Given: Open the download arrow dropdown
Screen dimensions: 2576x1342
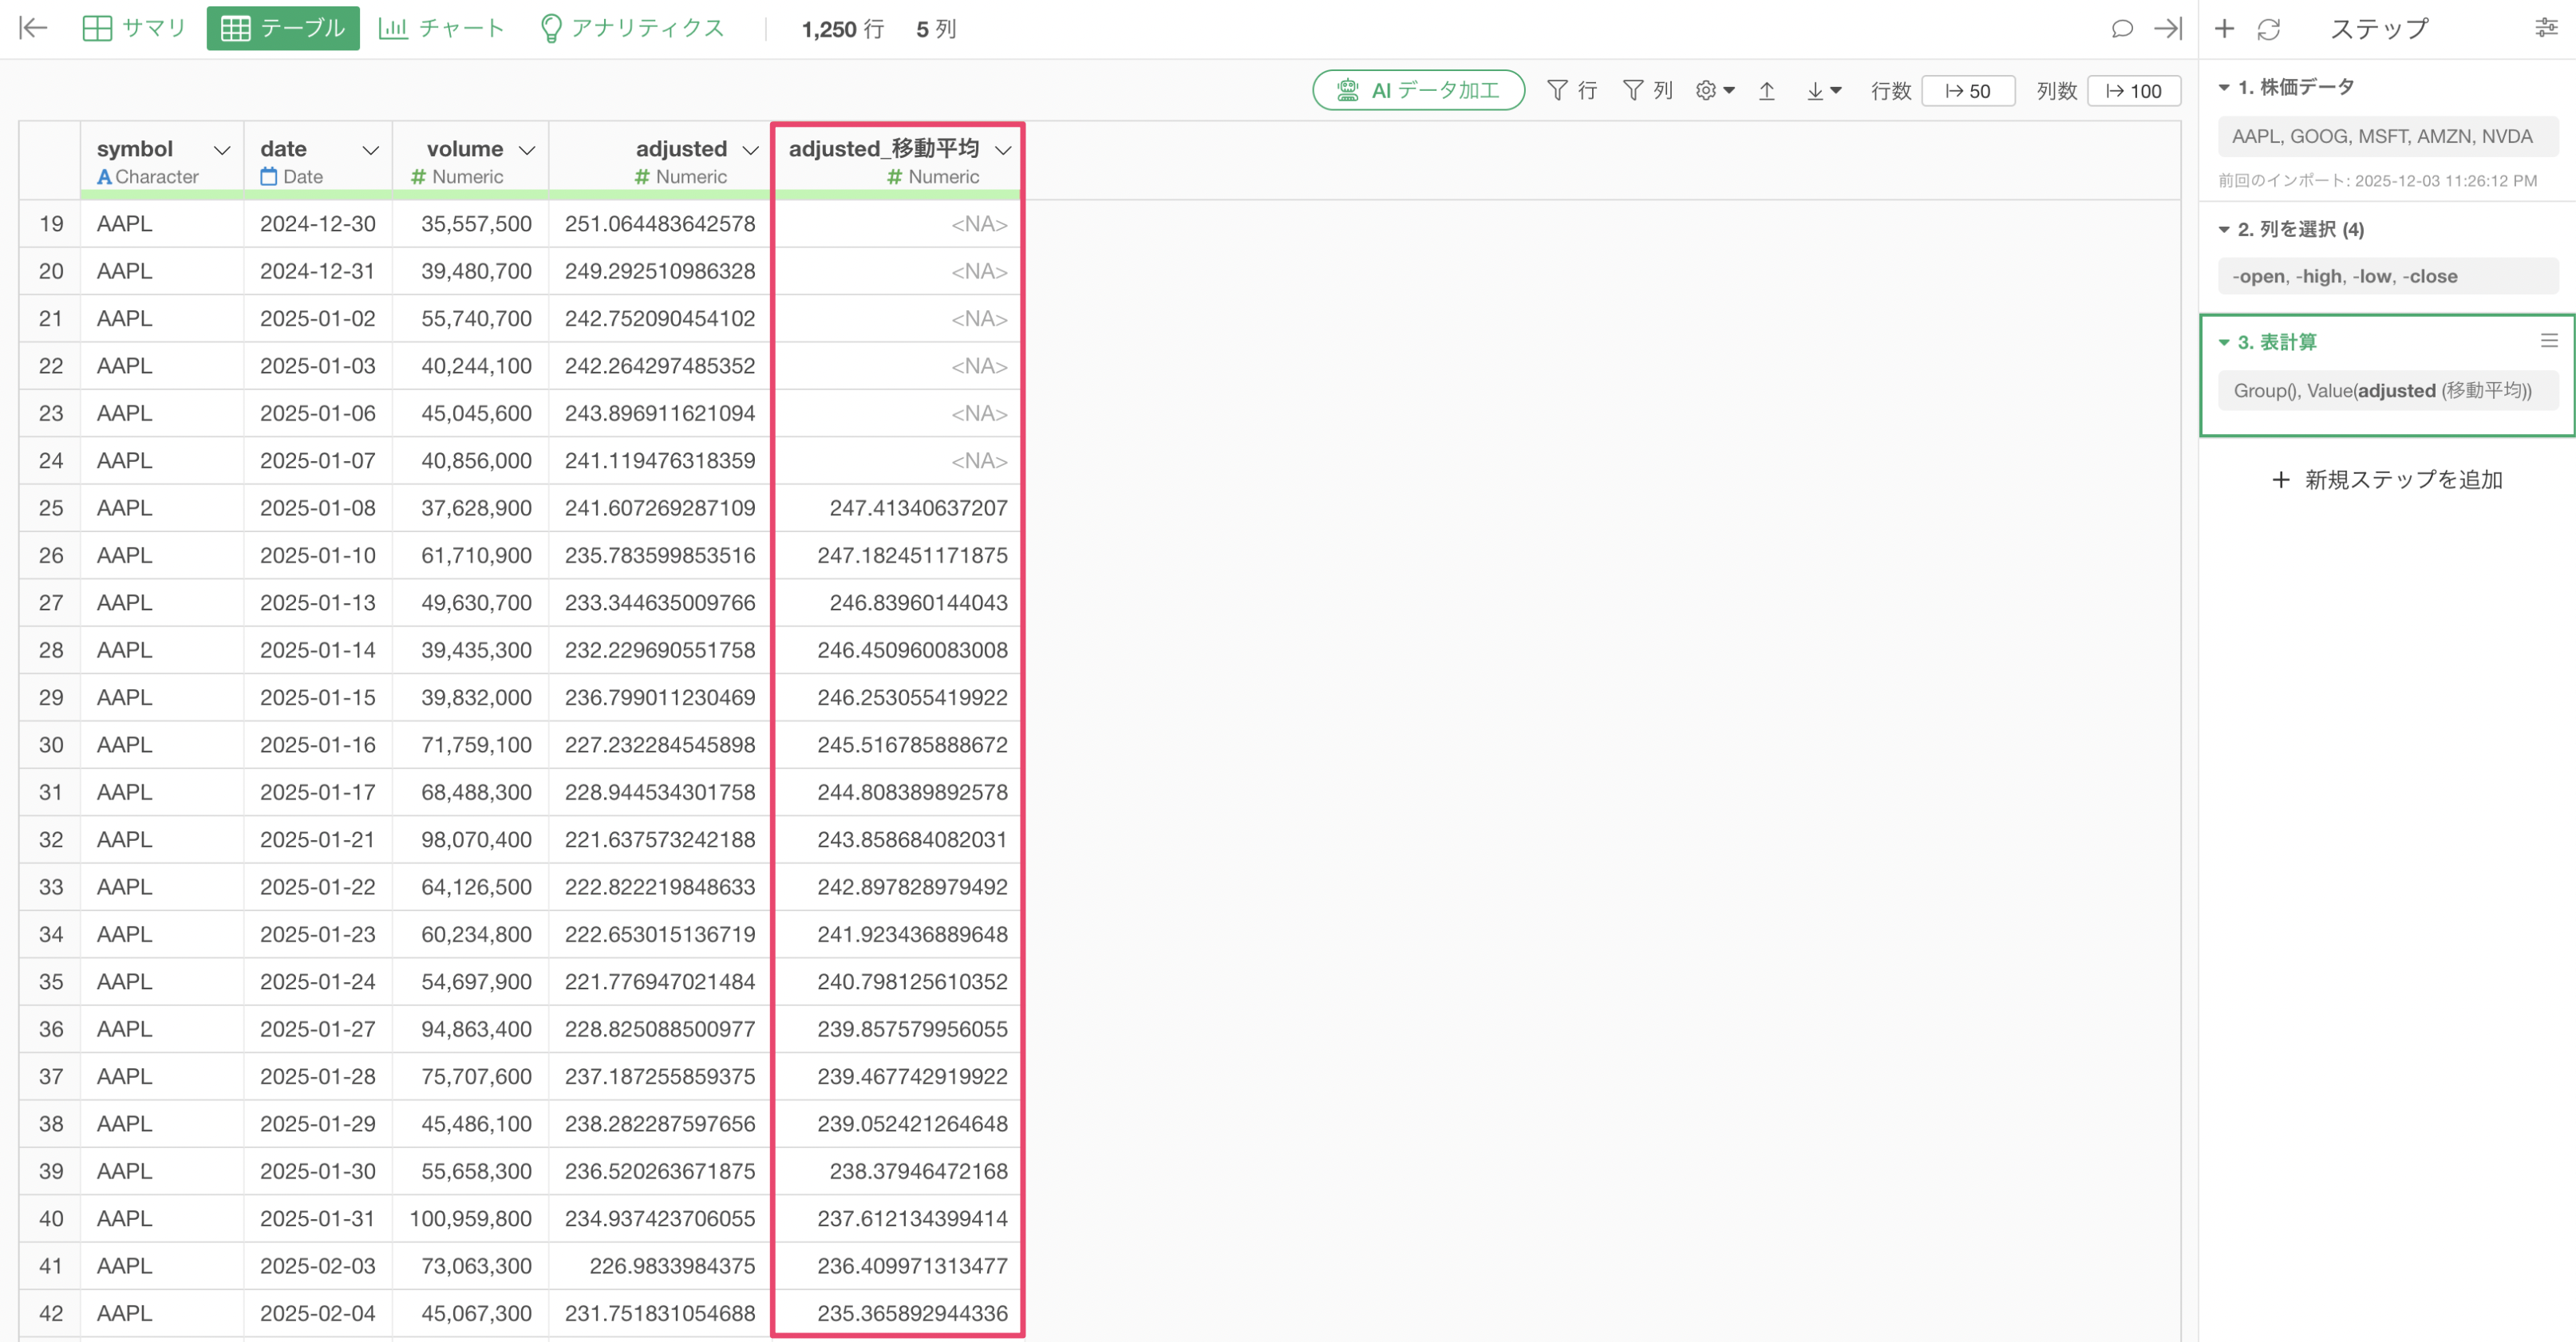Looking at the screenshot, I should [x=1823, y=91].
